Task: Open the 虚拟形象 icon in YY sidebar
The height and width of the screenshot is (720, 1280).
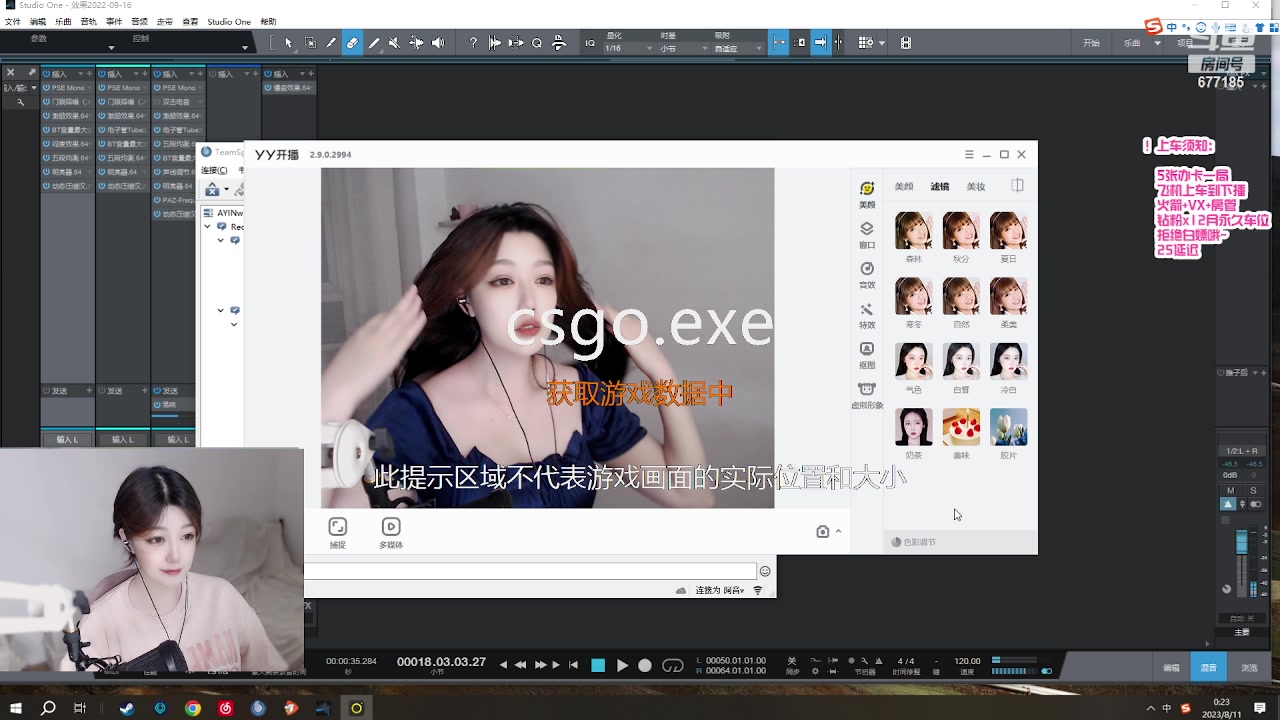Action: [867, 395]
